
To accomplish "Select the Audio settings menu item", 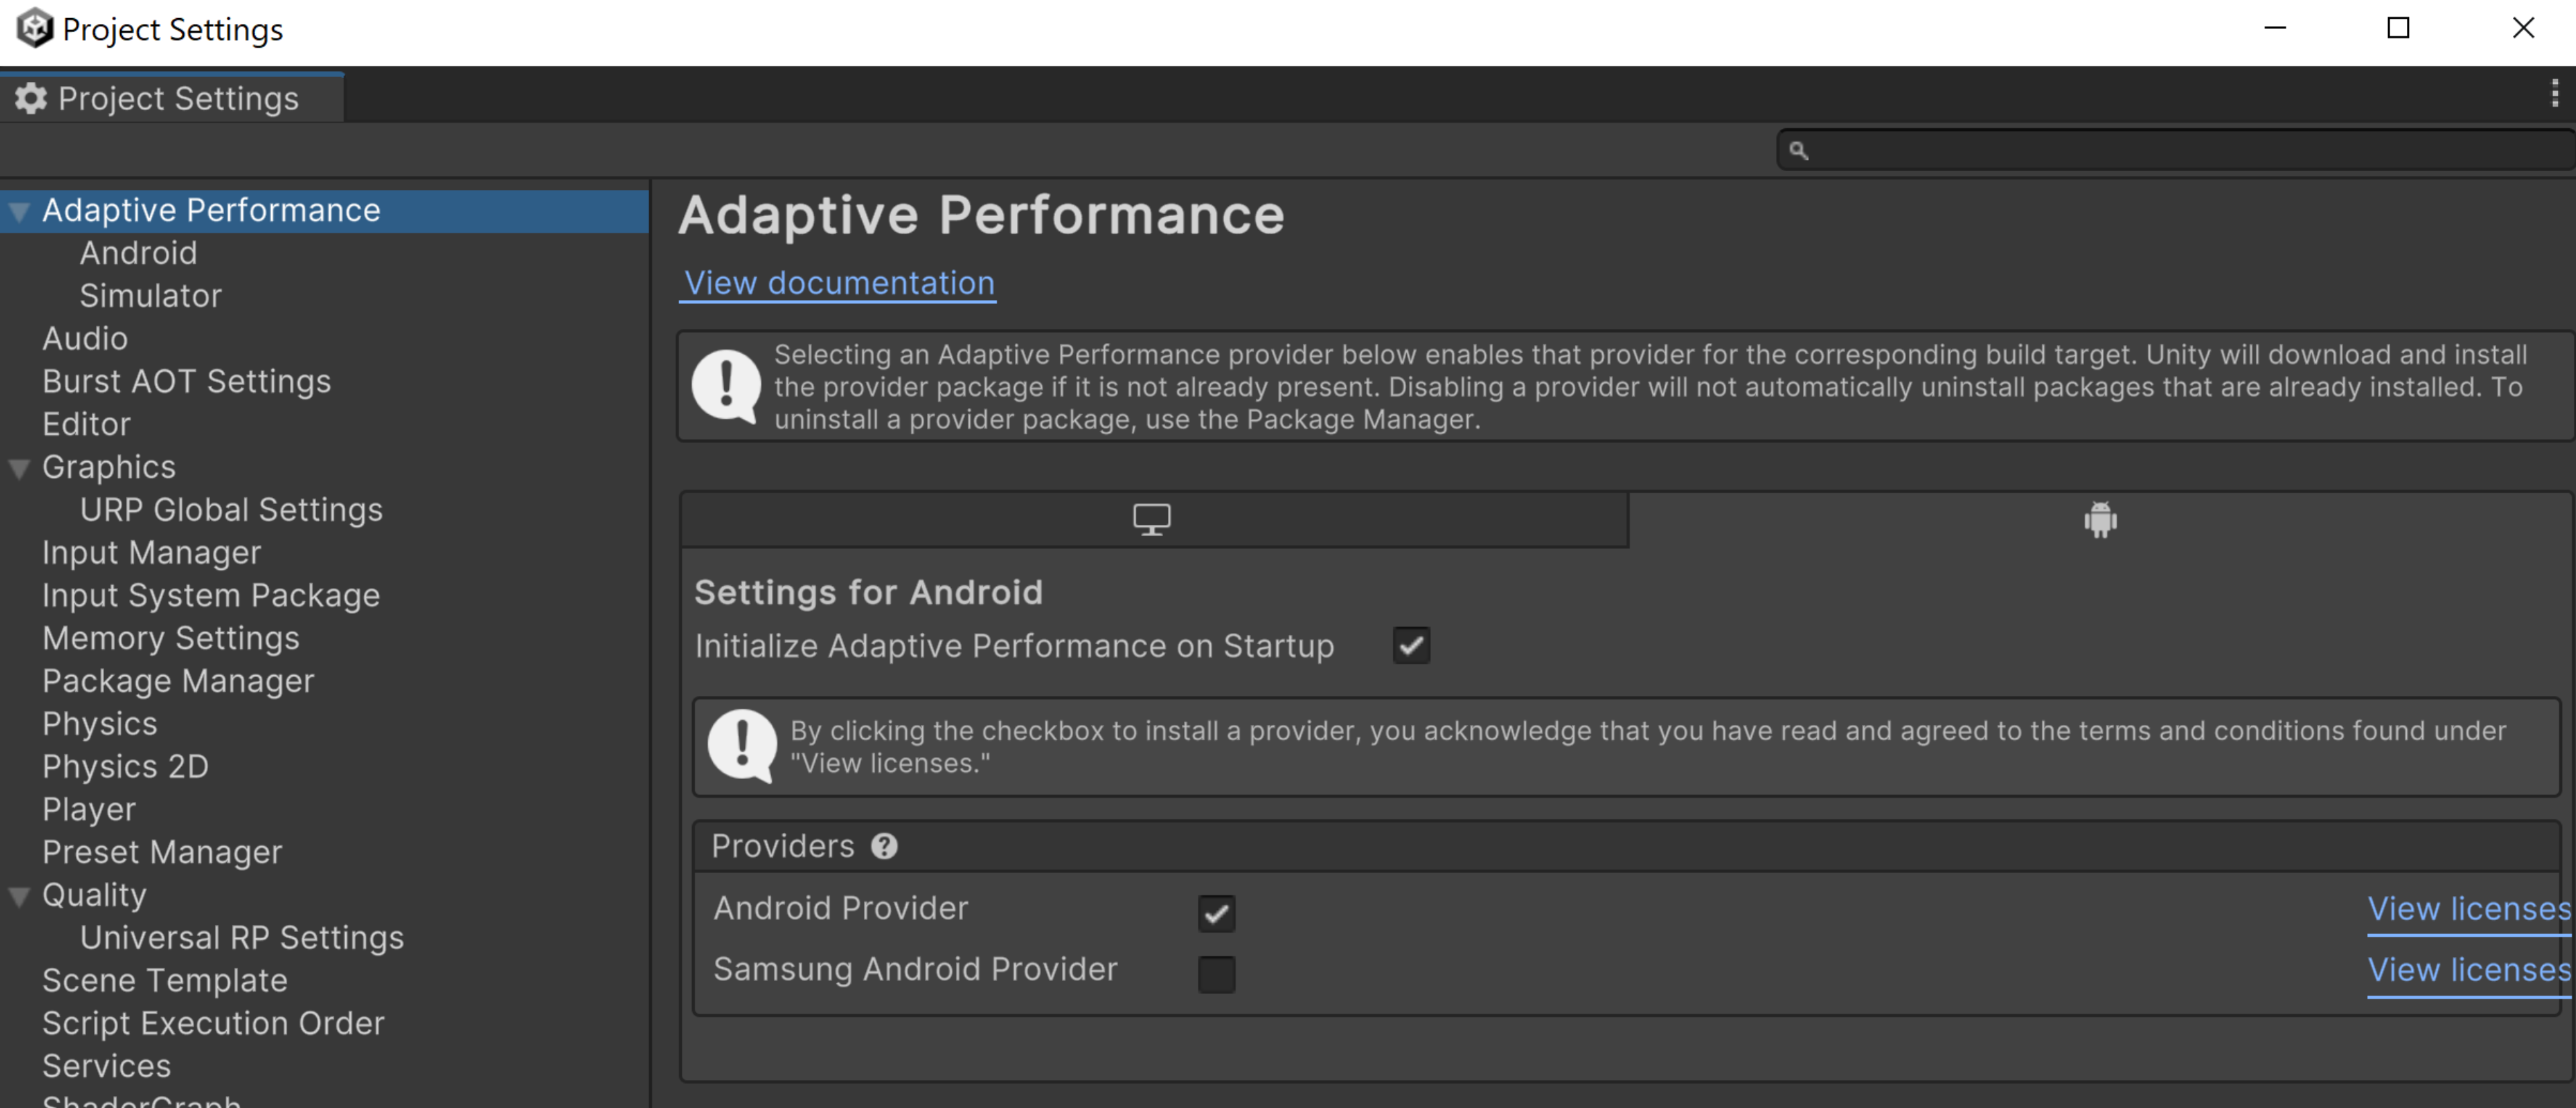I will point(85,338).
